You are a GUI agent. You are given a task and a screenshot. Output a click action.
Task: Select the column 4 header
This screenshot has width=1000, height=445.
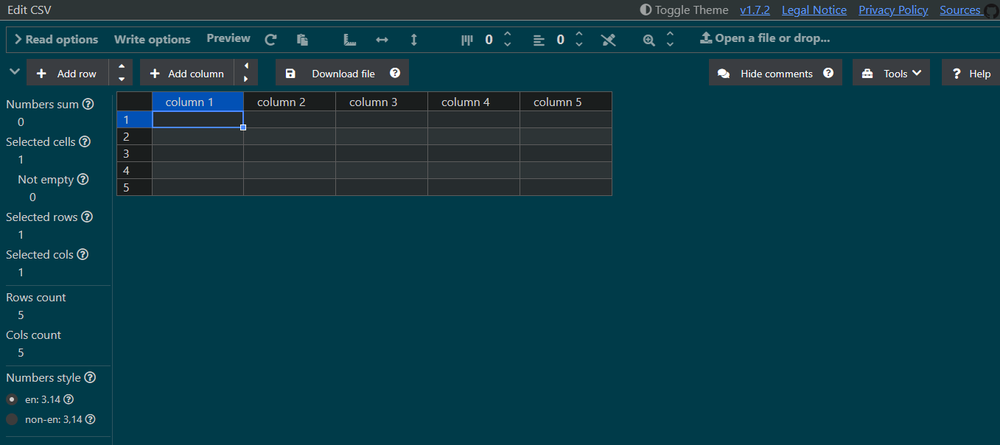[474, 101]
